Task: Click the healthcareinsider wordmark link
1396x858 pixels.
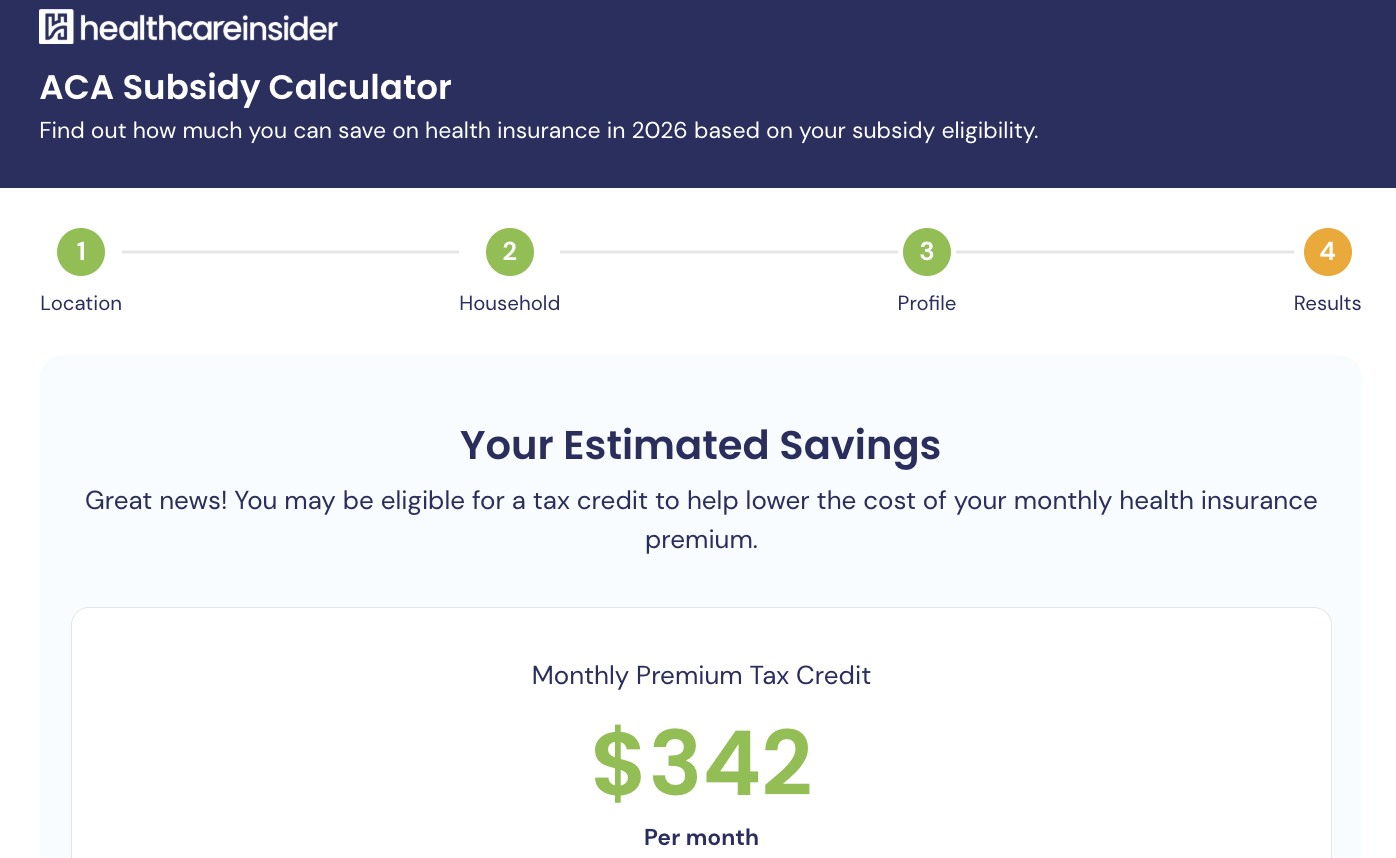Action: (210, 27)
